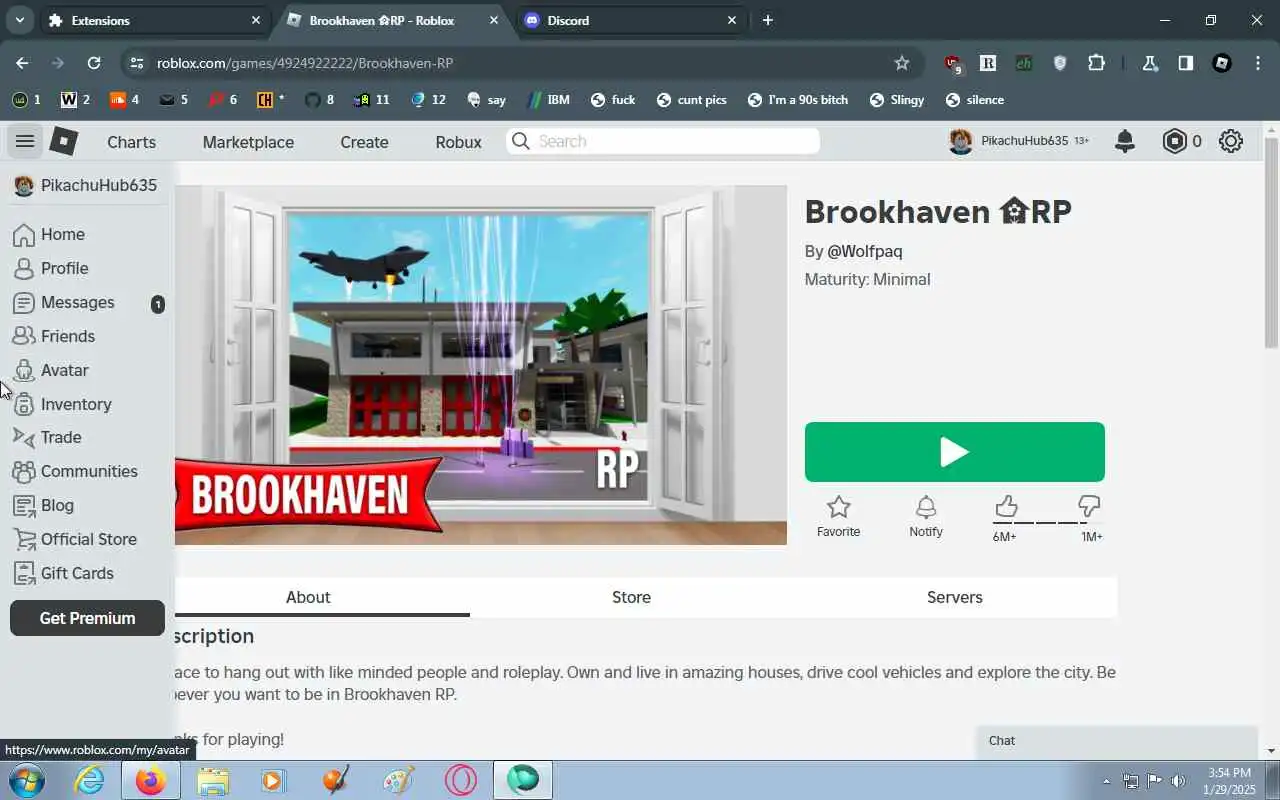Click the Brookhaven game thumbnail
This screenshot has height=800, width=1280.
click(x=481, y=365)
